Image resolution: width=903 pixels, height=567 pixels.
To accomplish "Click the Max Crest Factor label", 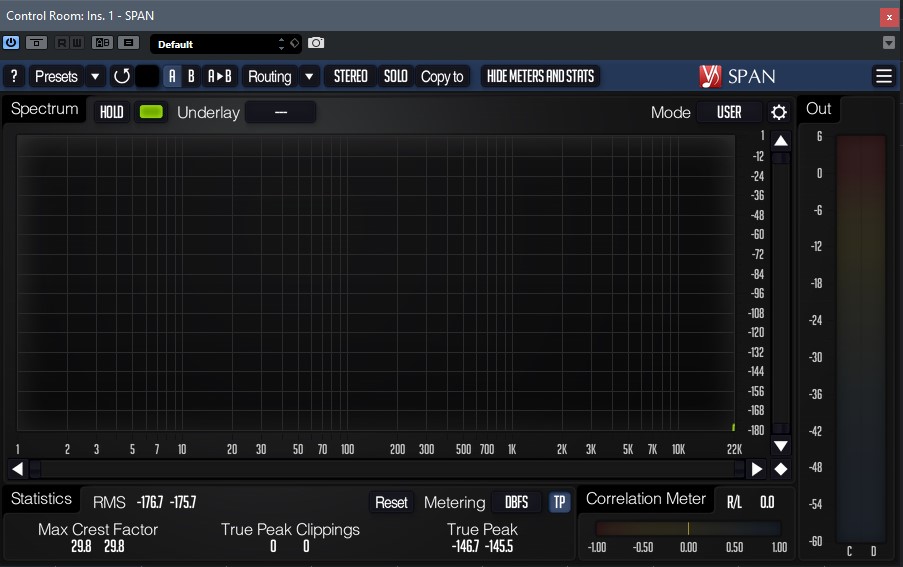I will pos(98,530).
